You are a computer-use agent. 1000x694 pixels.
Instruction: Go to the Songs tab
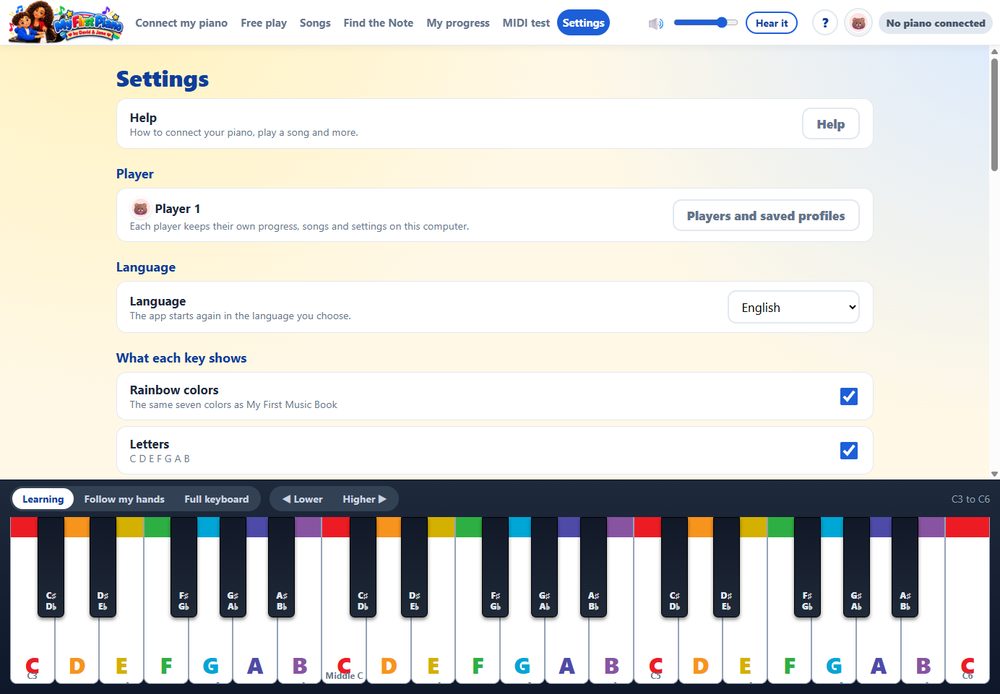pos(315,23)
